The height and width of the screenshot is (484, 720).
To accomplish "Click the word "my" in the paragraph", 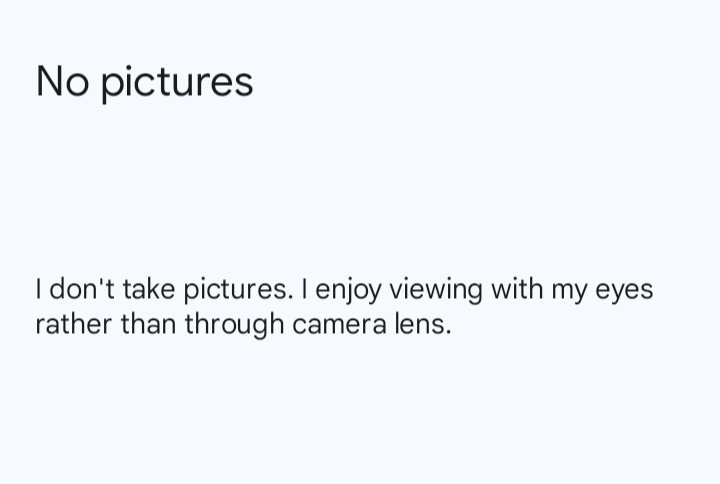I will pos(568,291).
